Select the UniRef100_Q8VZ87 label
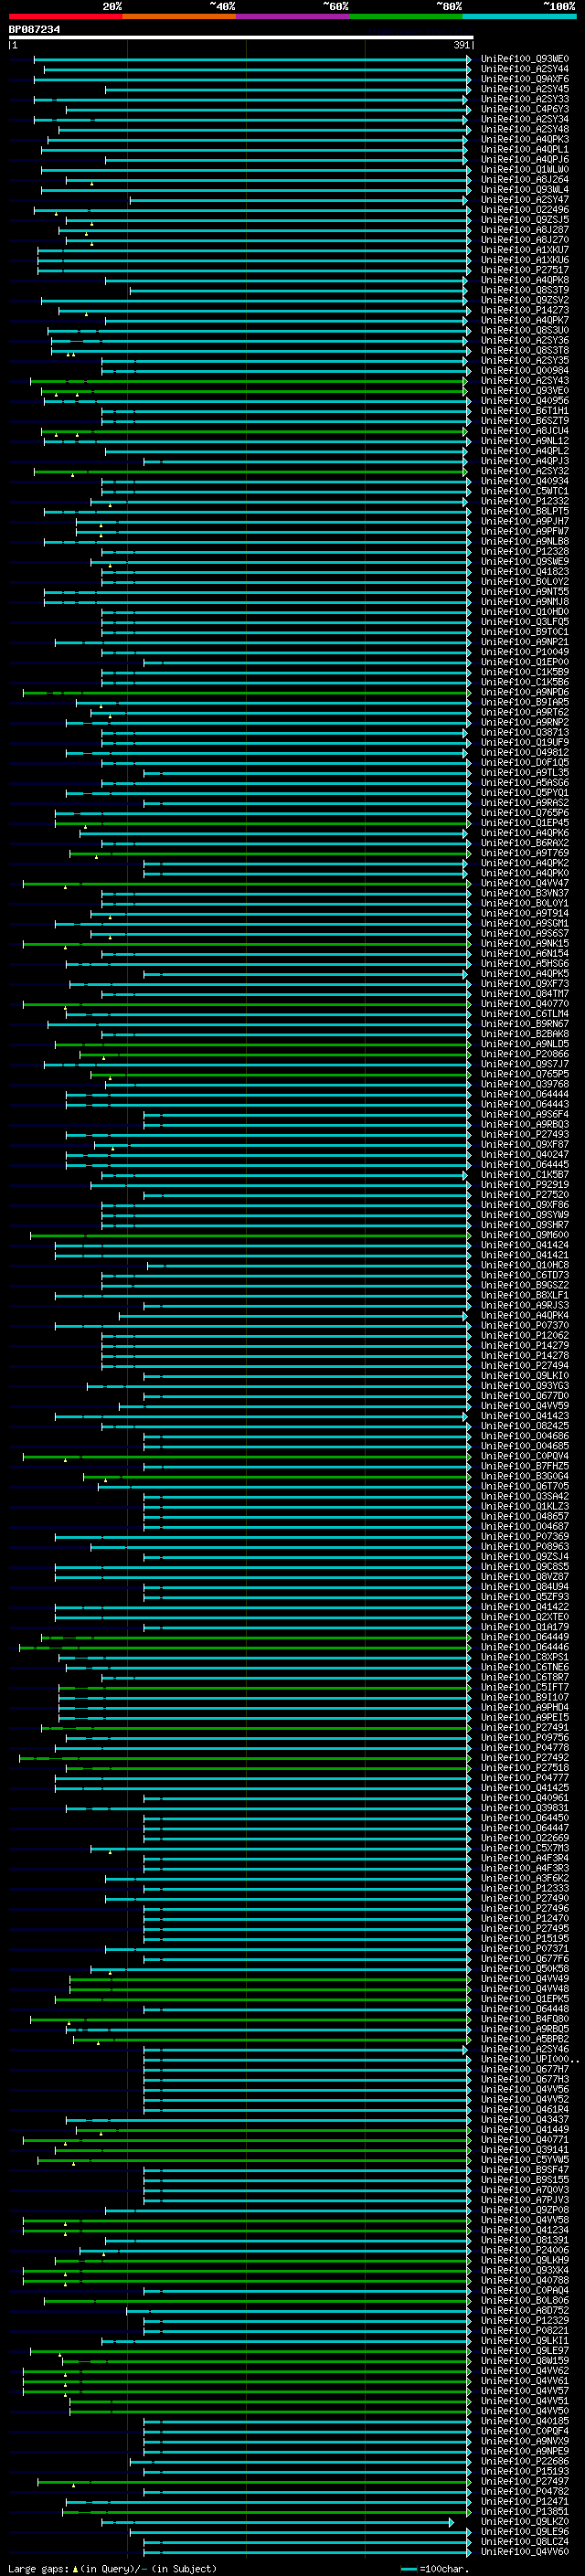The width and height of the screenshot is (585, 2576). 524,1577
